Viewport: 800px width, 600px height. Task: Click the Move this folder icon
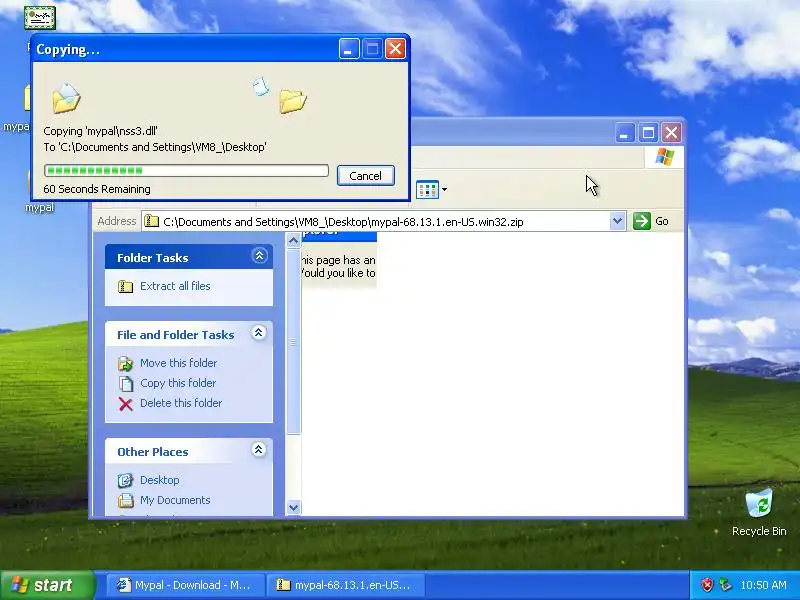126,363
